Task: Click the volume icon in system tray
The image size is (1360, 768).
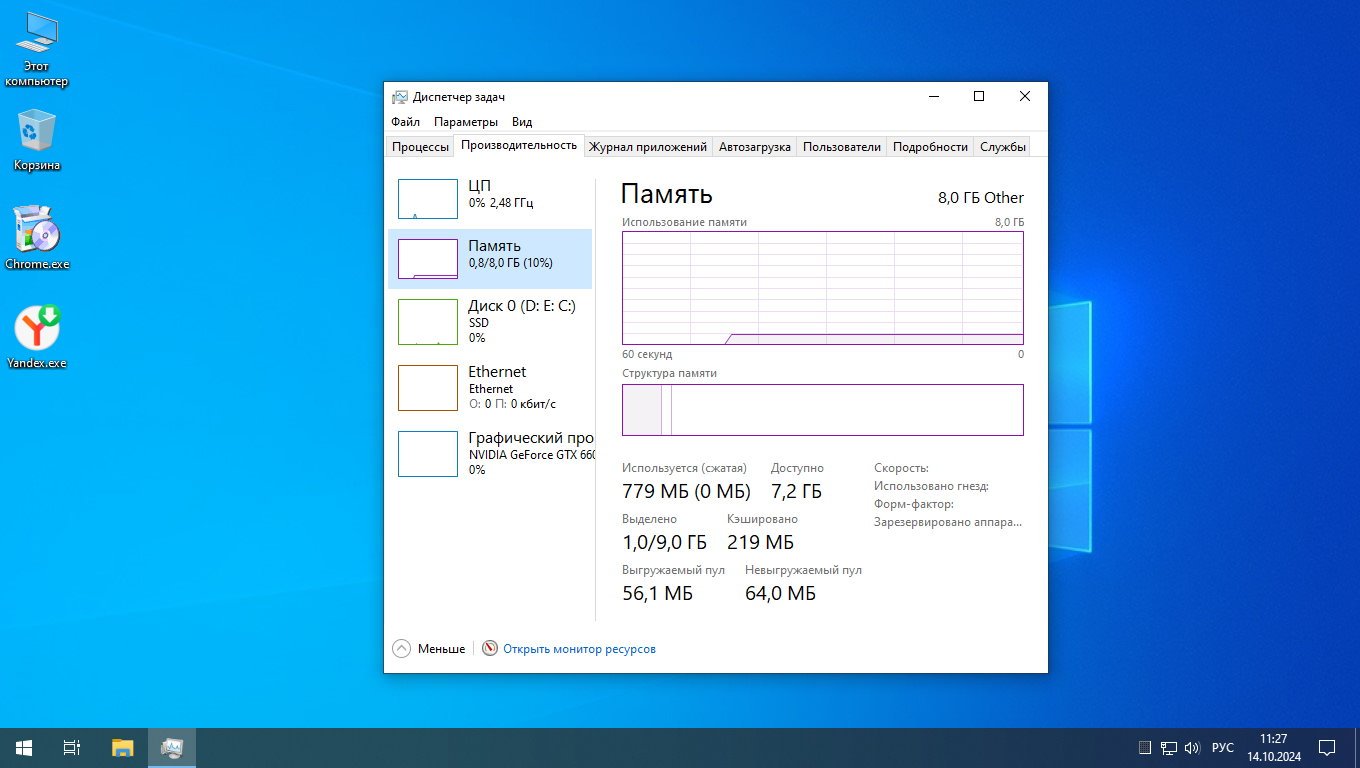Action: point(1191,748)
